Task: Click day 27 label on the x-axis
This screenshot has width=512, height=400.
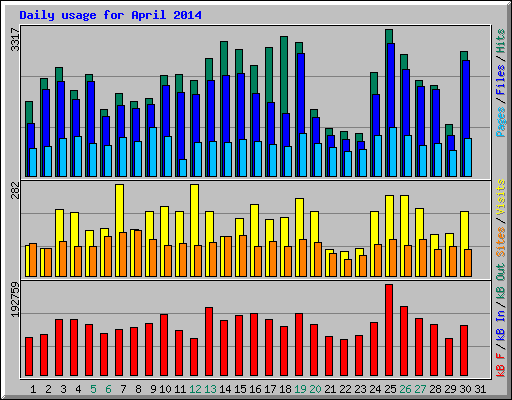Action: click(420, 389)
